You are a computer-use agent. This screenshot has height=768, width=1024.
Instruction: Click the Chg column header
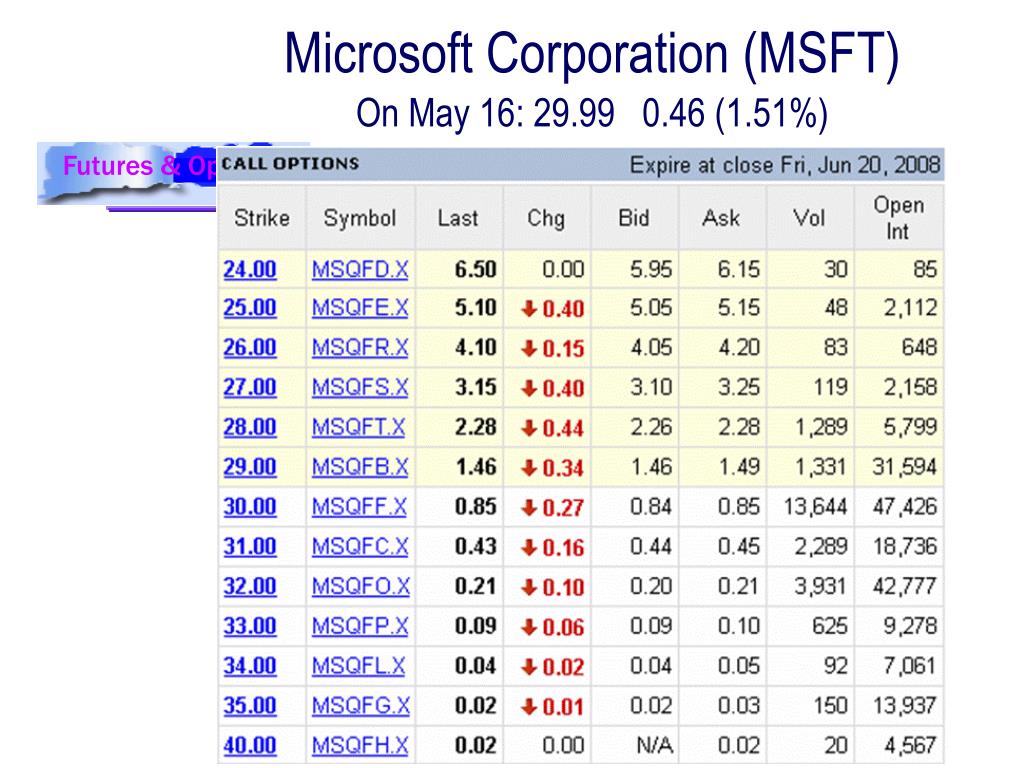click(x=546, y=219)
